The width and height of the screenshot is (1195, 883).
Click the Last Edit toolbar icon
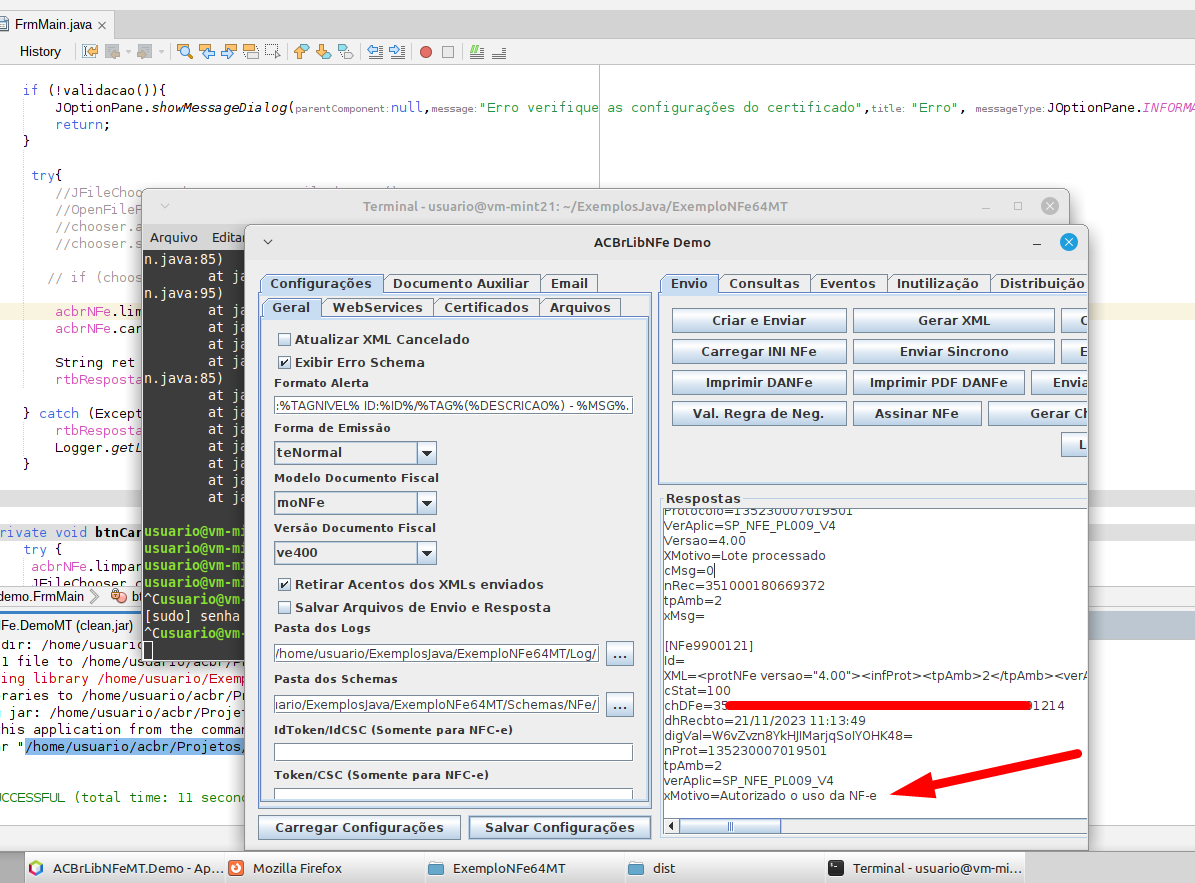coord(90,52)
